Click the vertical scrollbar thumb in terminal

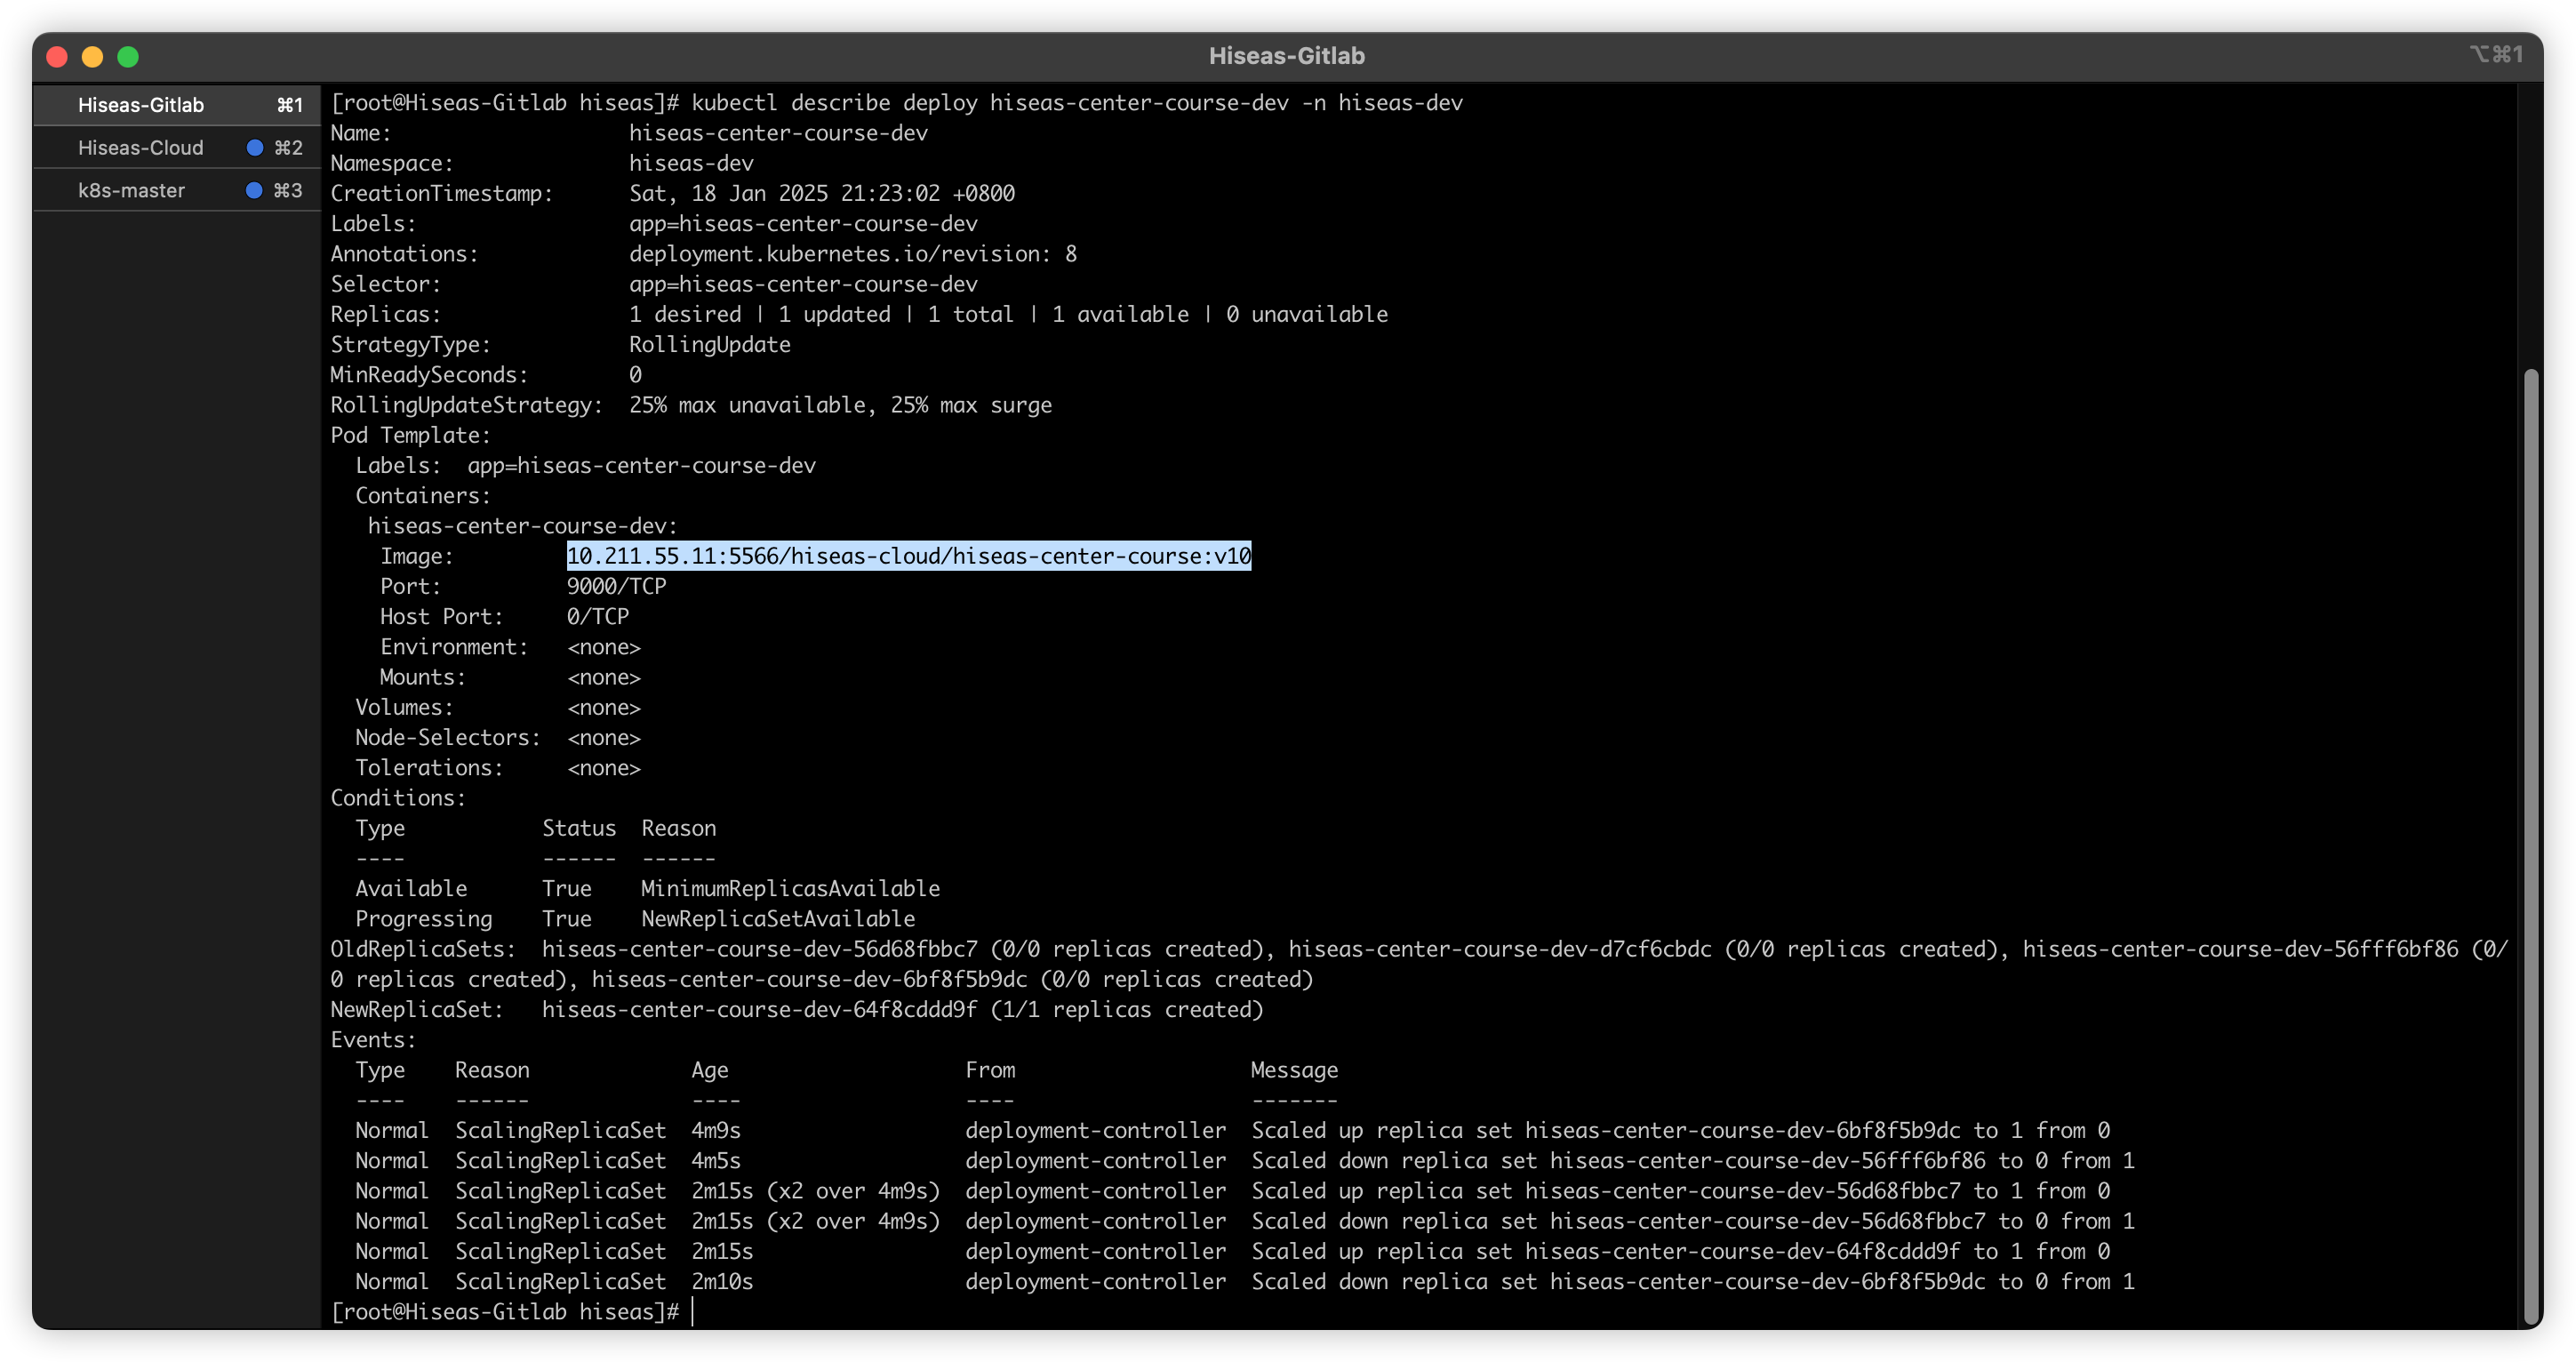pyautogui.click(x=2530, y=846)
